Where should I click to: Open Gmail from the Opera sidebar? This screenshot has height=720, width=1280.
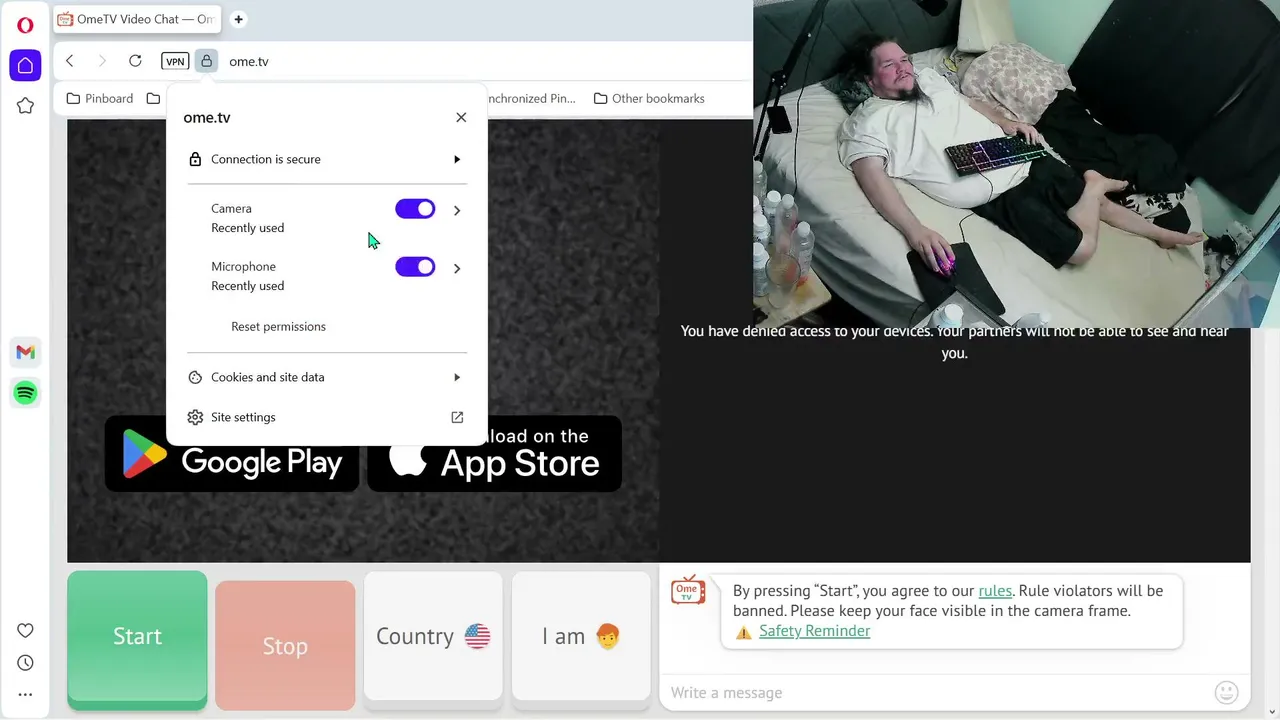point(25,352)
